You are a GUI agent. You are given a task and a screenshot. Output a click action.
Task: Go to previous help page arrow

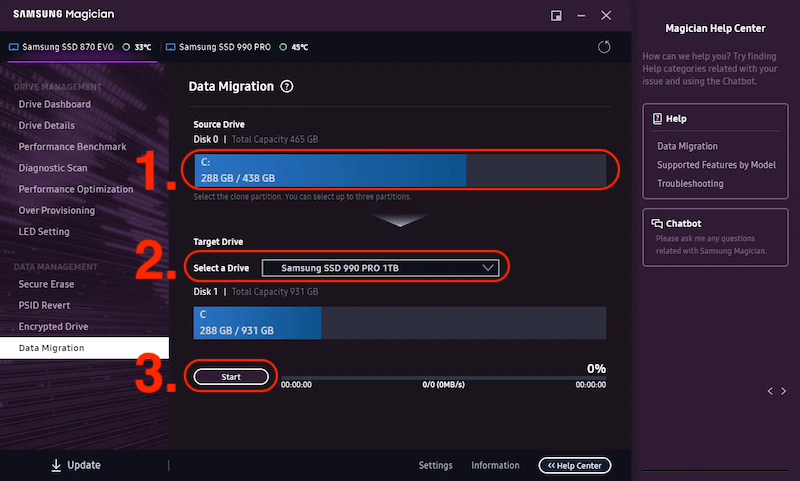click(770, 390)
